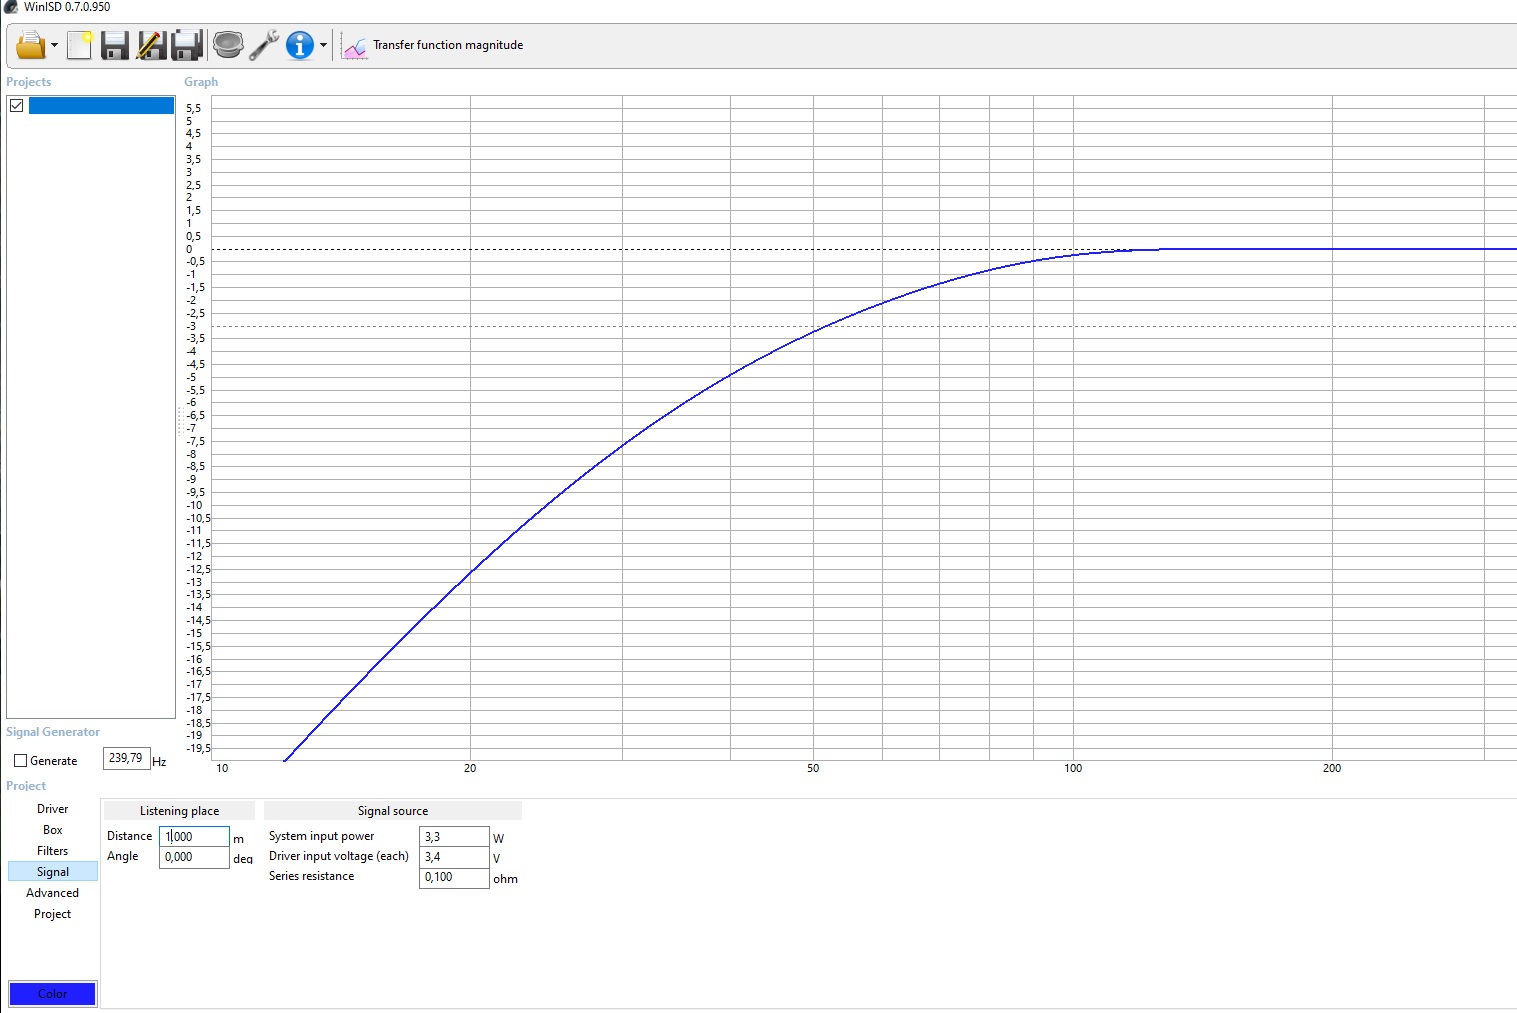The image size is (1517, 1013).
Task: Switch to the Filters tab
Action: click(x=53, y=851)
